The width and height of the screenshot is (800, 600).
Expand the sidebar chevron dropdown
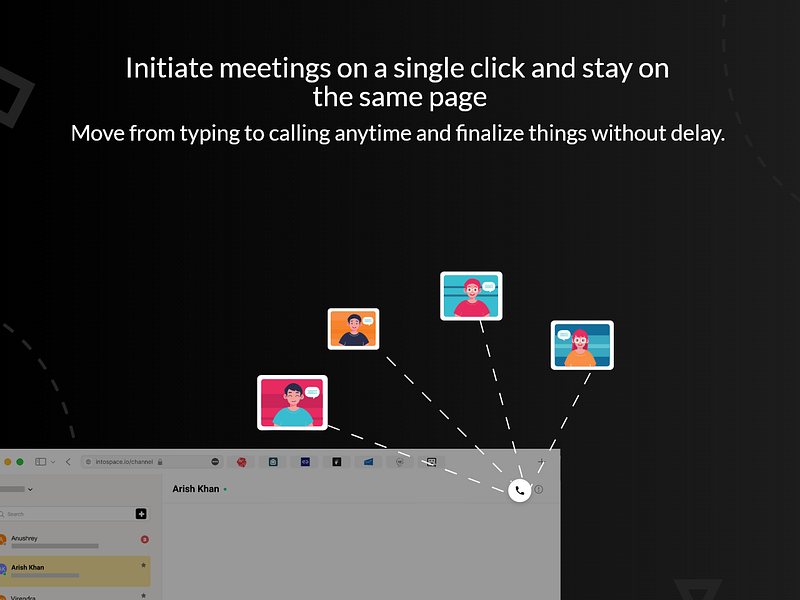click(x=53, y=462)
